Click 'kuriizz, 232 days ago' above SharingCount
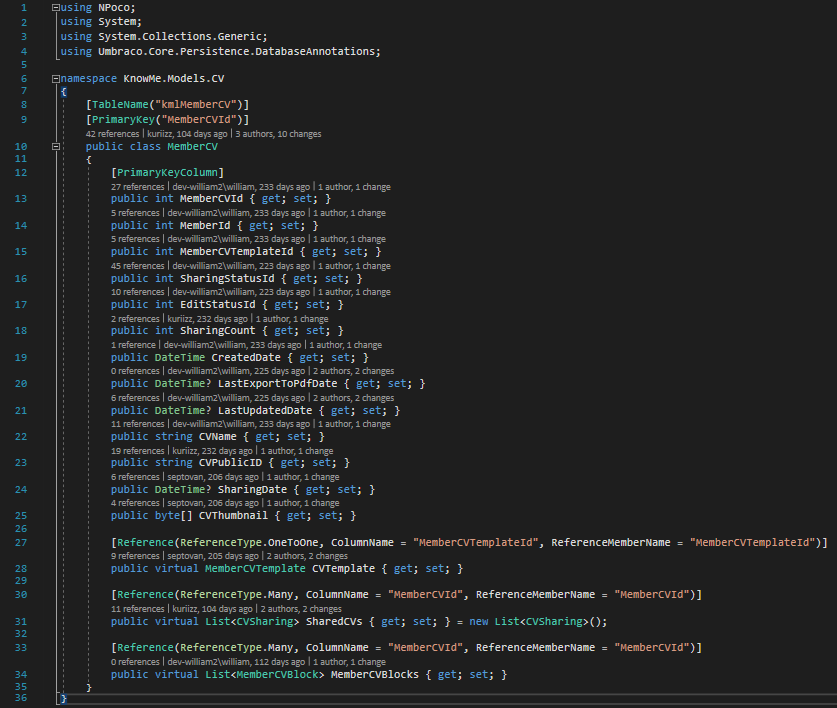This screenshot has width=837, height=708. point(208,319)
